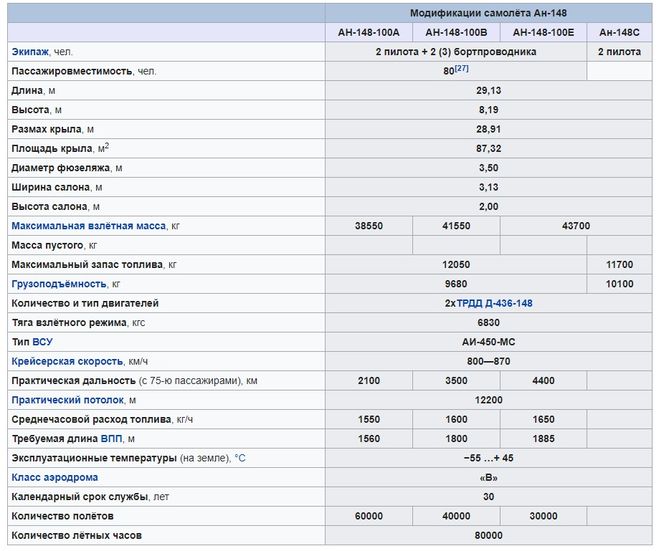
Task: Select the АИ-450-МС APU cell
Action: tap(488, 342)
